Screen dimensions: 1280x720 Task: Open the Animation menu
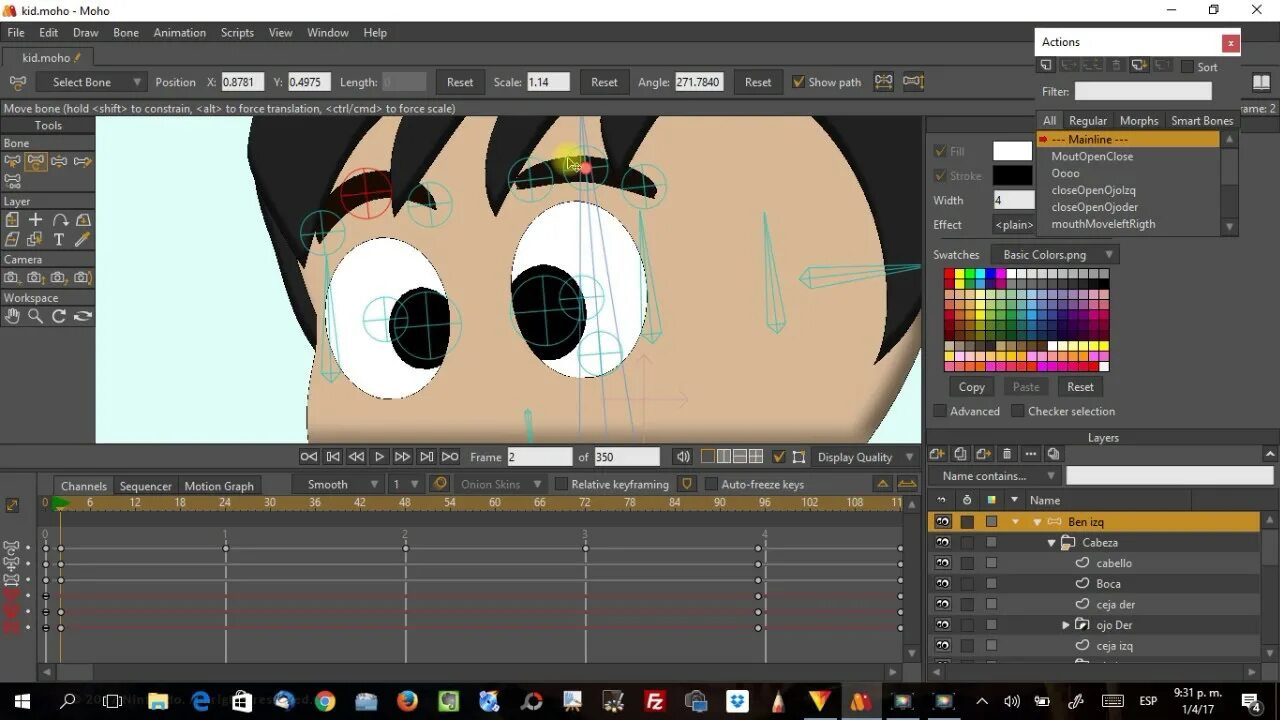(x=180, y=33)
